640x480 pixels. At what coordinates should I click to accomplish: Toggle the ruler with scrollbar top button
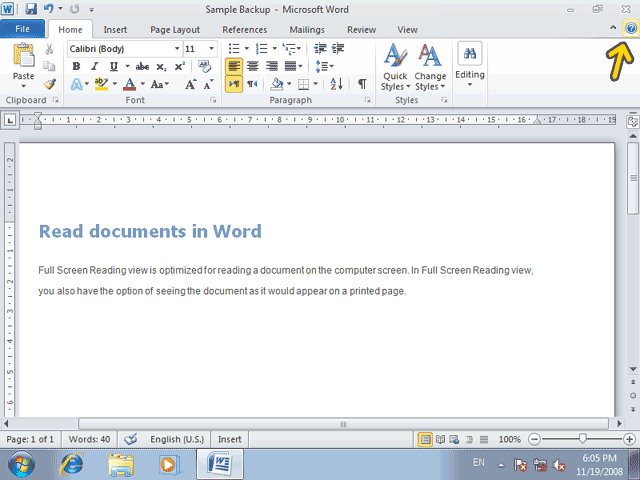[x=633, y=121]
